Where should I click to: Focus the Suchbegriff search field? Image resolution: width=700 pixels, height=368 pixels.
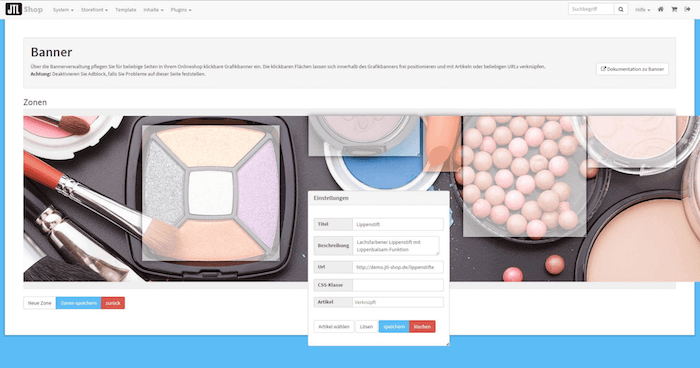(x=591, y=9)
